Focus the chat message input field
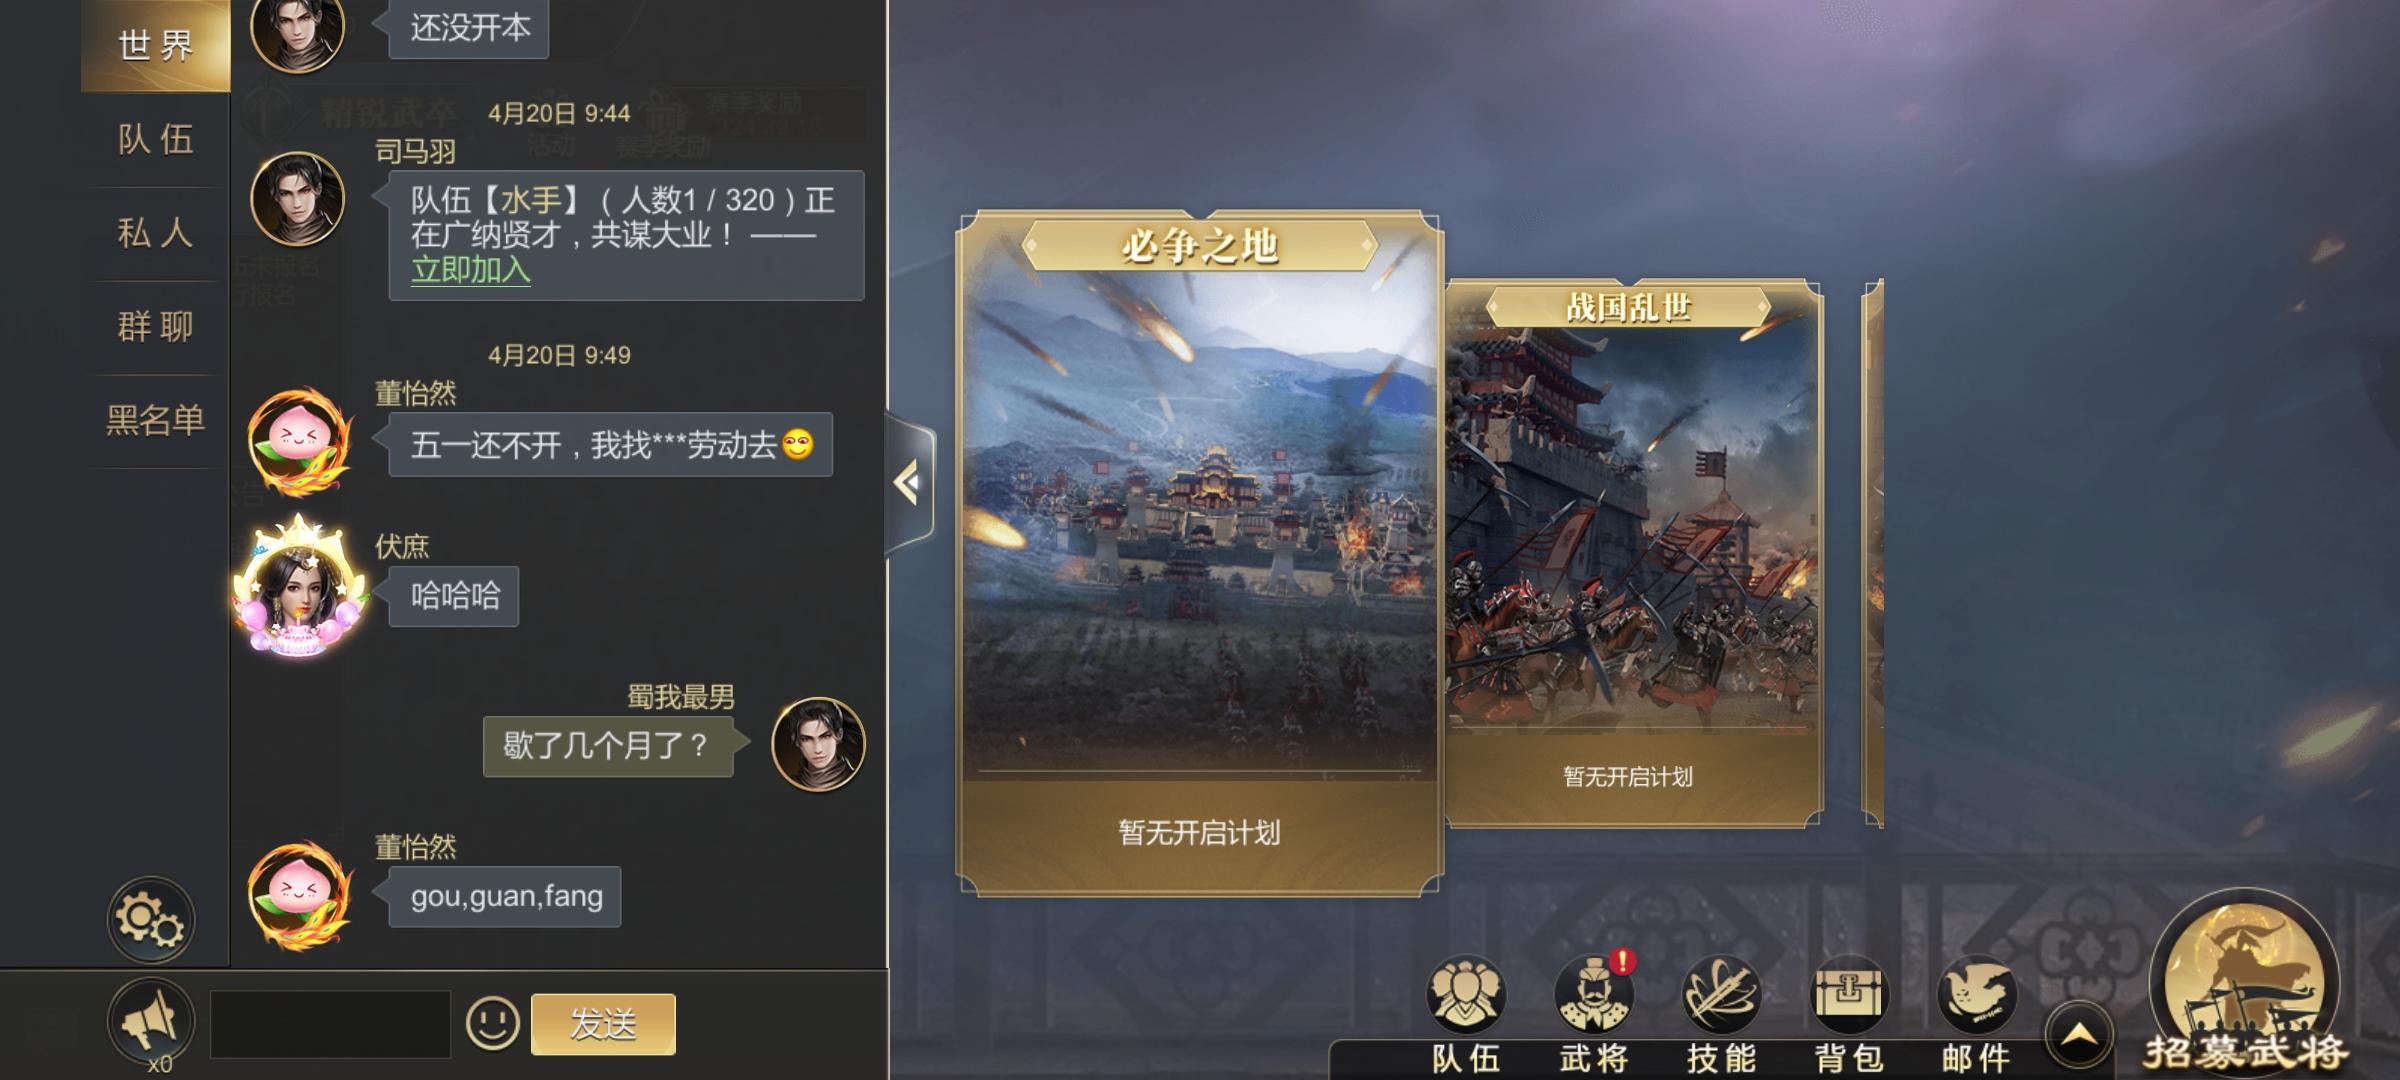 tap(330, 1024)
